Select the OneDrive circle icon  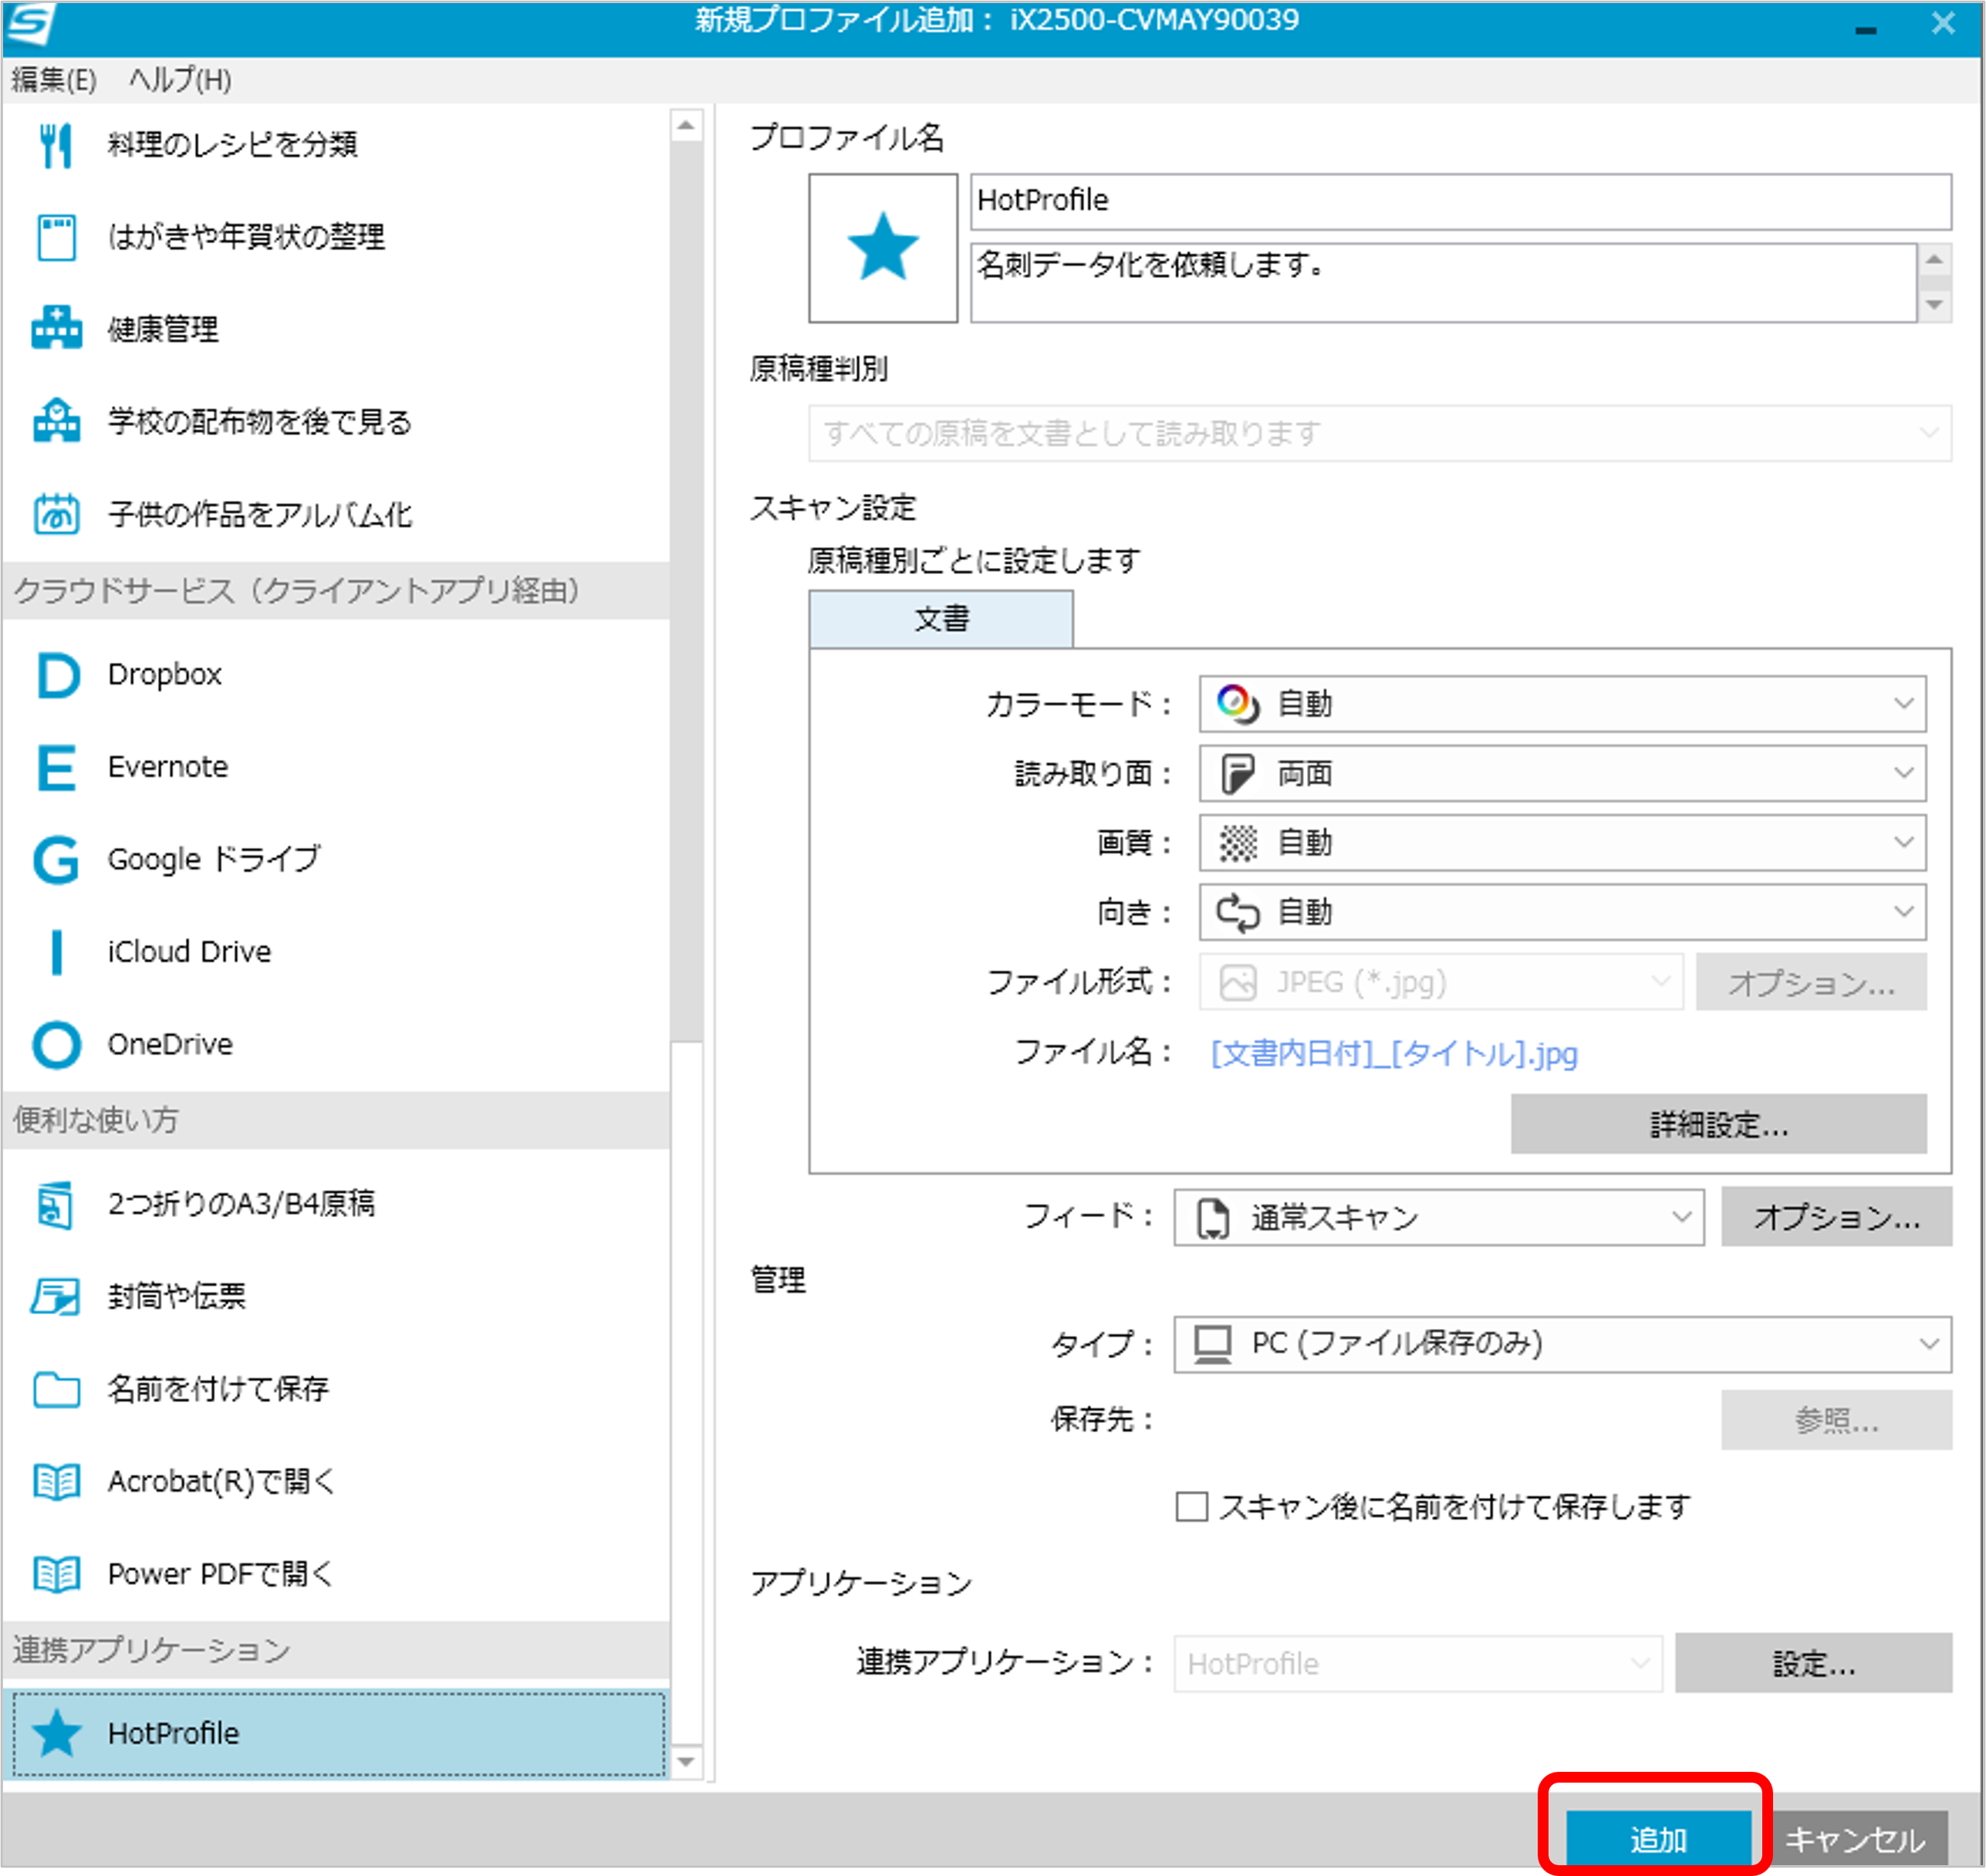57,1045
